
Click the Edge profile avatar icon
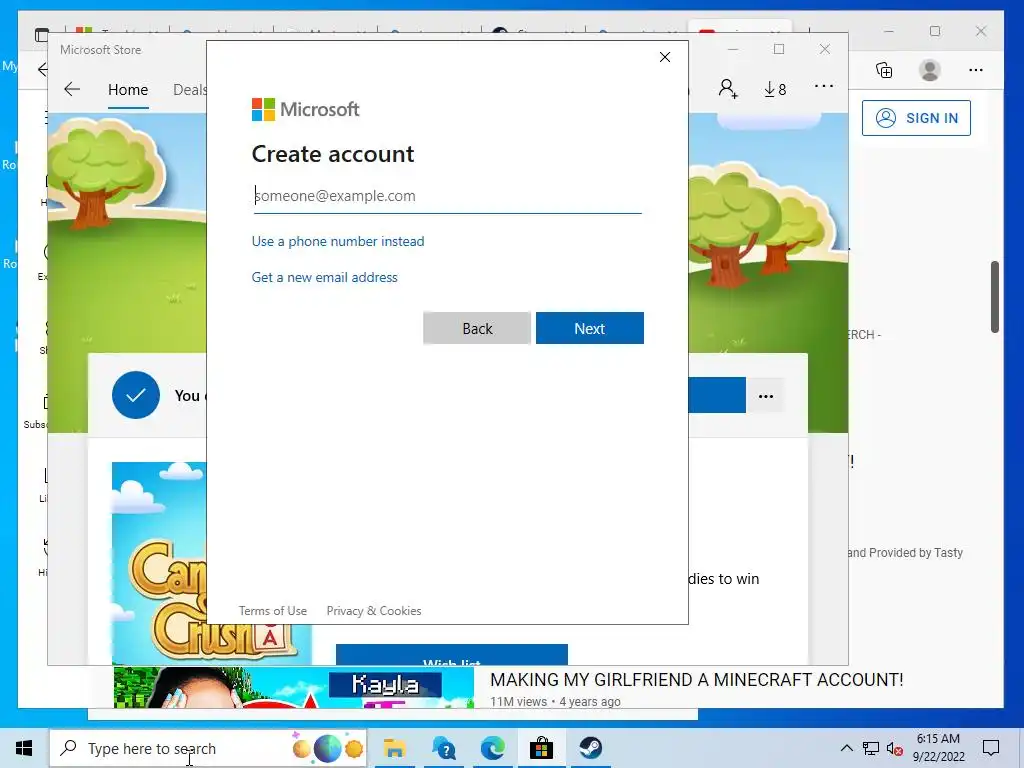click(x=929, y=70)
